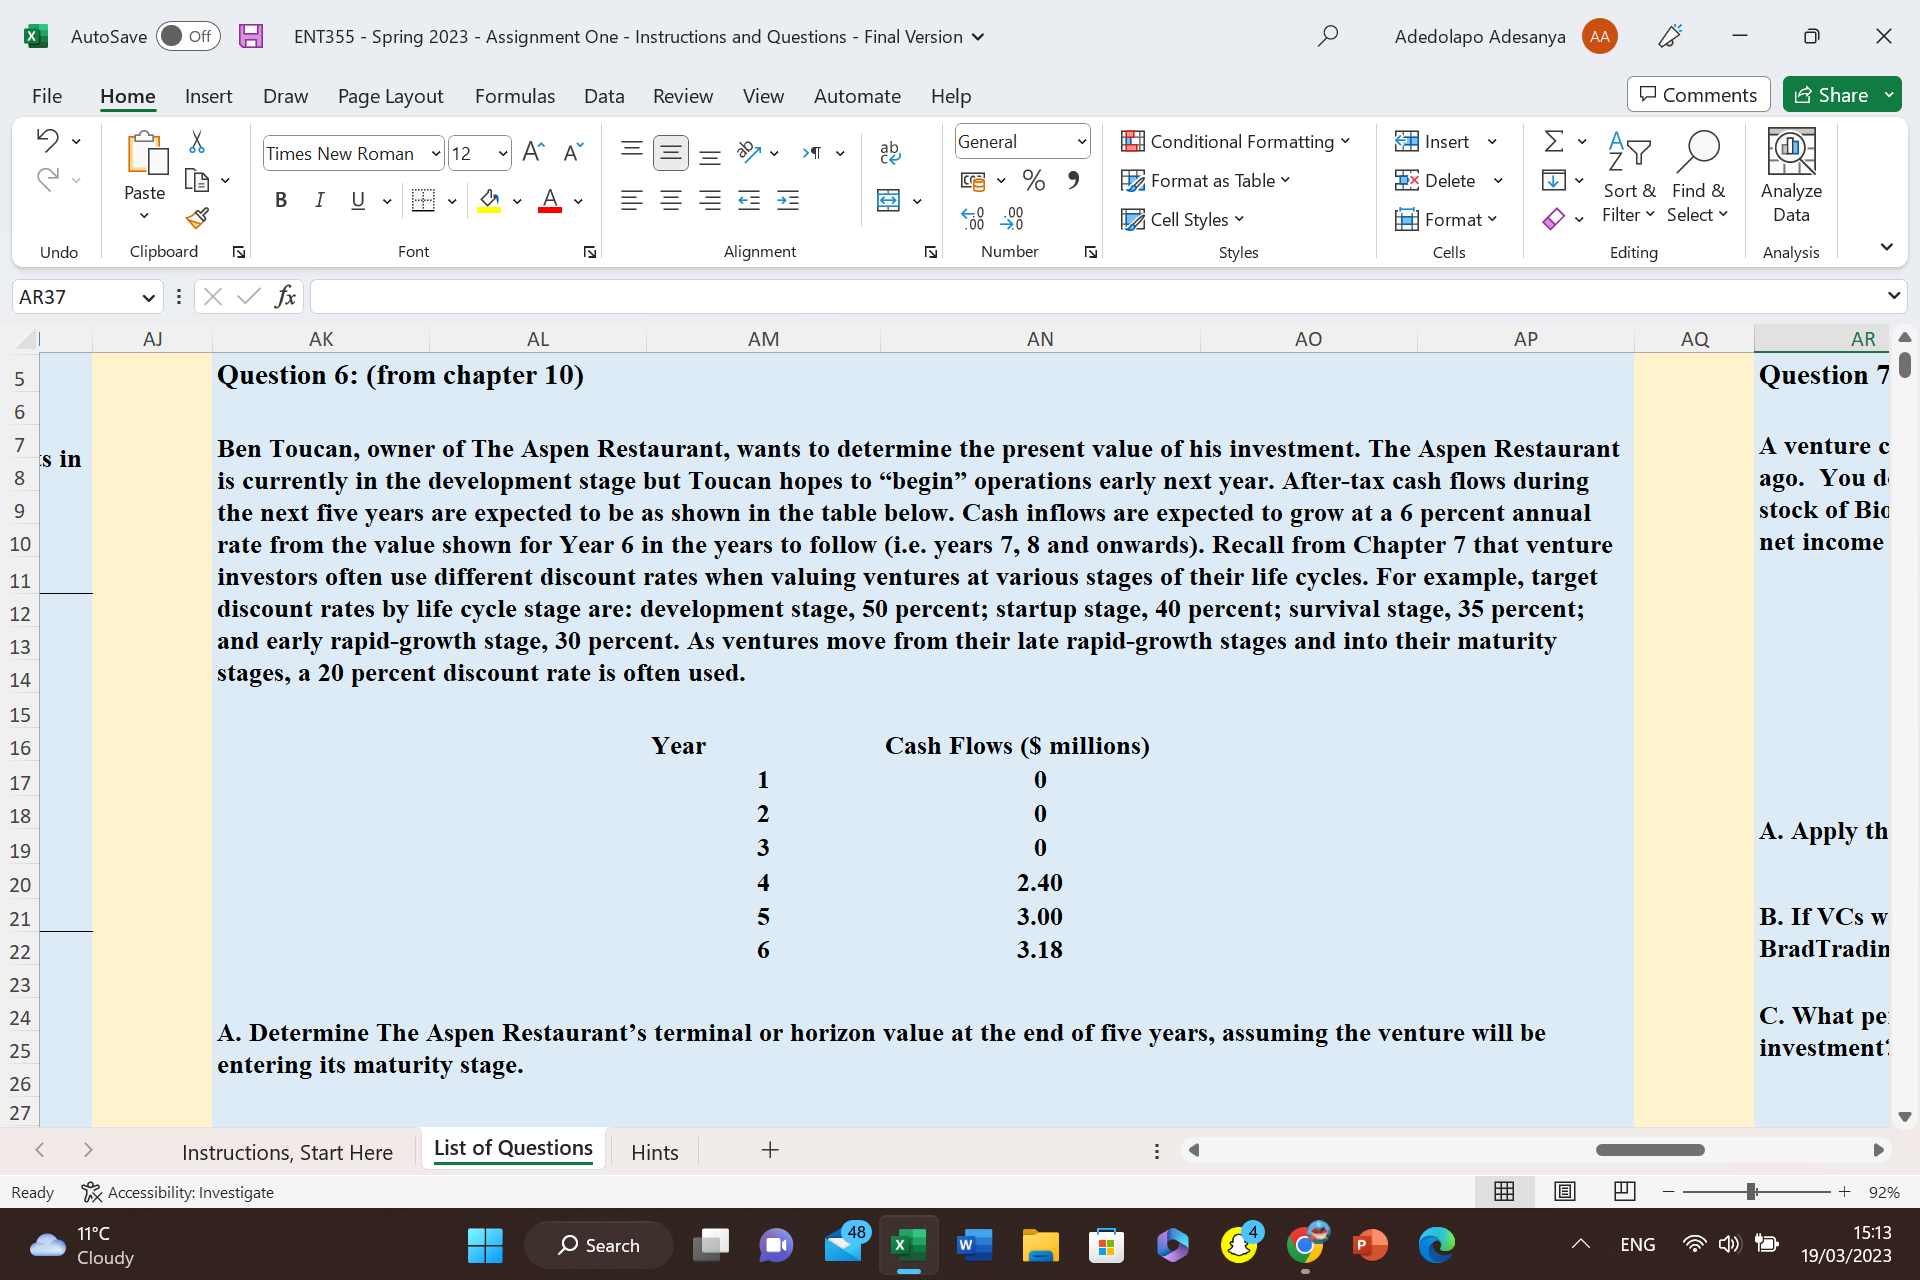Screen dimensions: 1920x1280
Task: Click the Increase Font Size icon
Action: 533,152
